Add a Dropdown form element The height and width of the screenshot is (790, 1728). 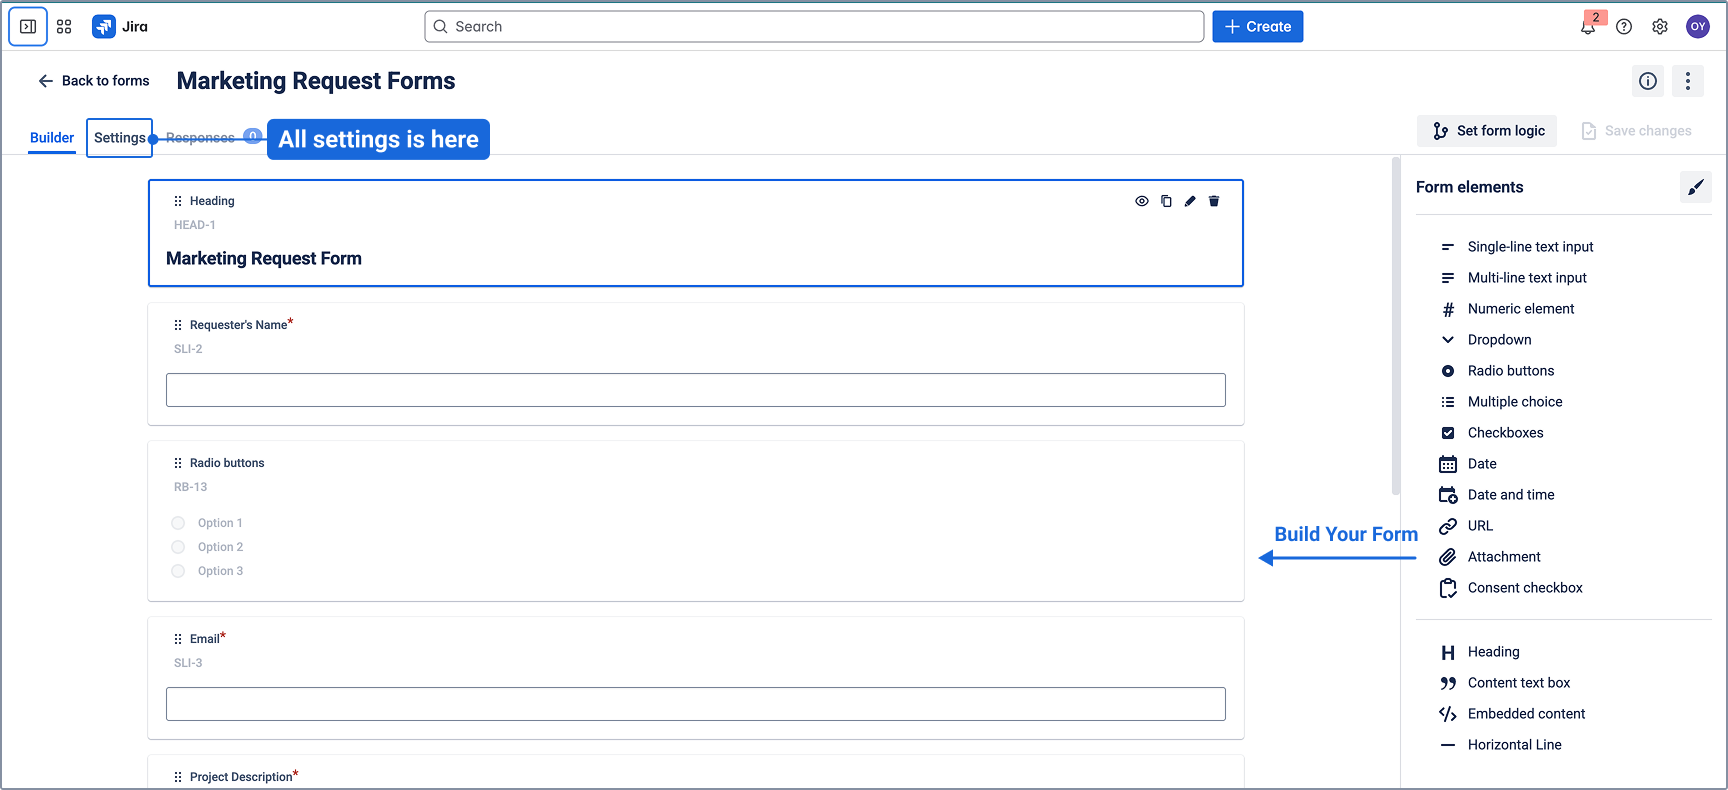point(1499,340)
